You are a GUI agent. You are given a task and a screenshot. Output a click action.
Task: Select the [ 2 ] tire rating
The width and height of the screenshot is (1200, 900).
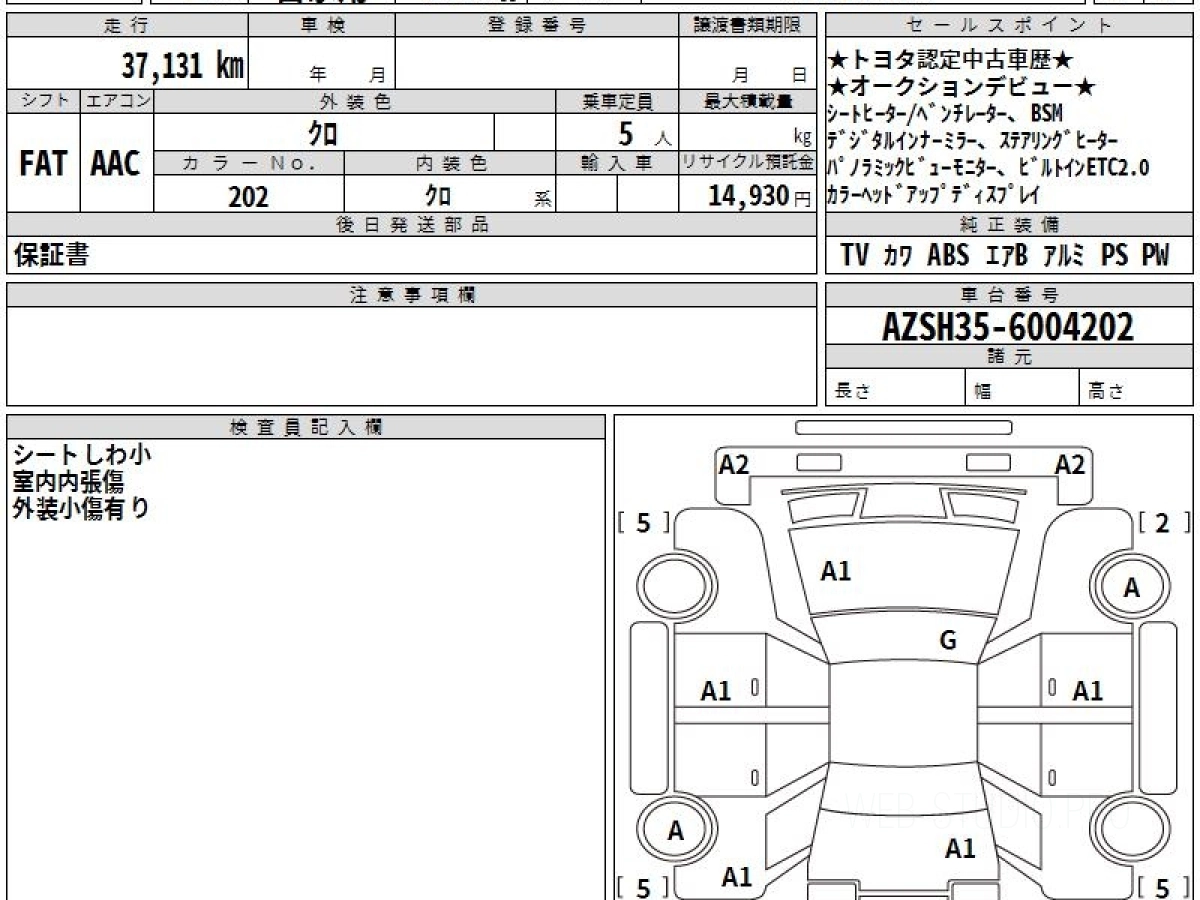coord(1164,523)
